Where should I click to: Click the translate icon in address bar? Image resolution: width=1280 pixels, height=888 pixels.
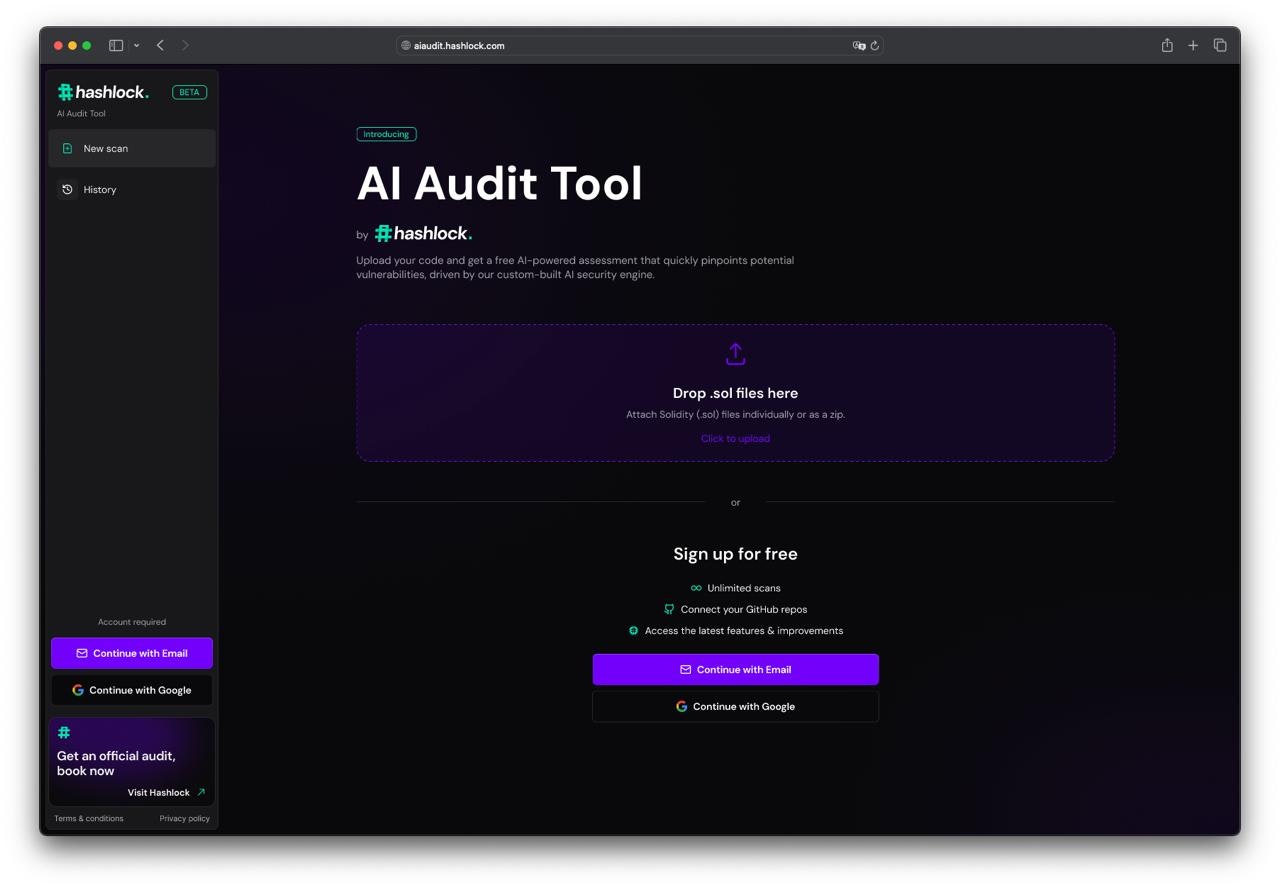coord(858,45)
